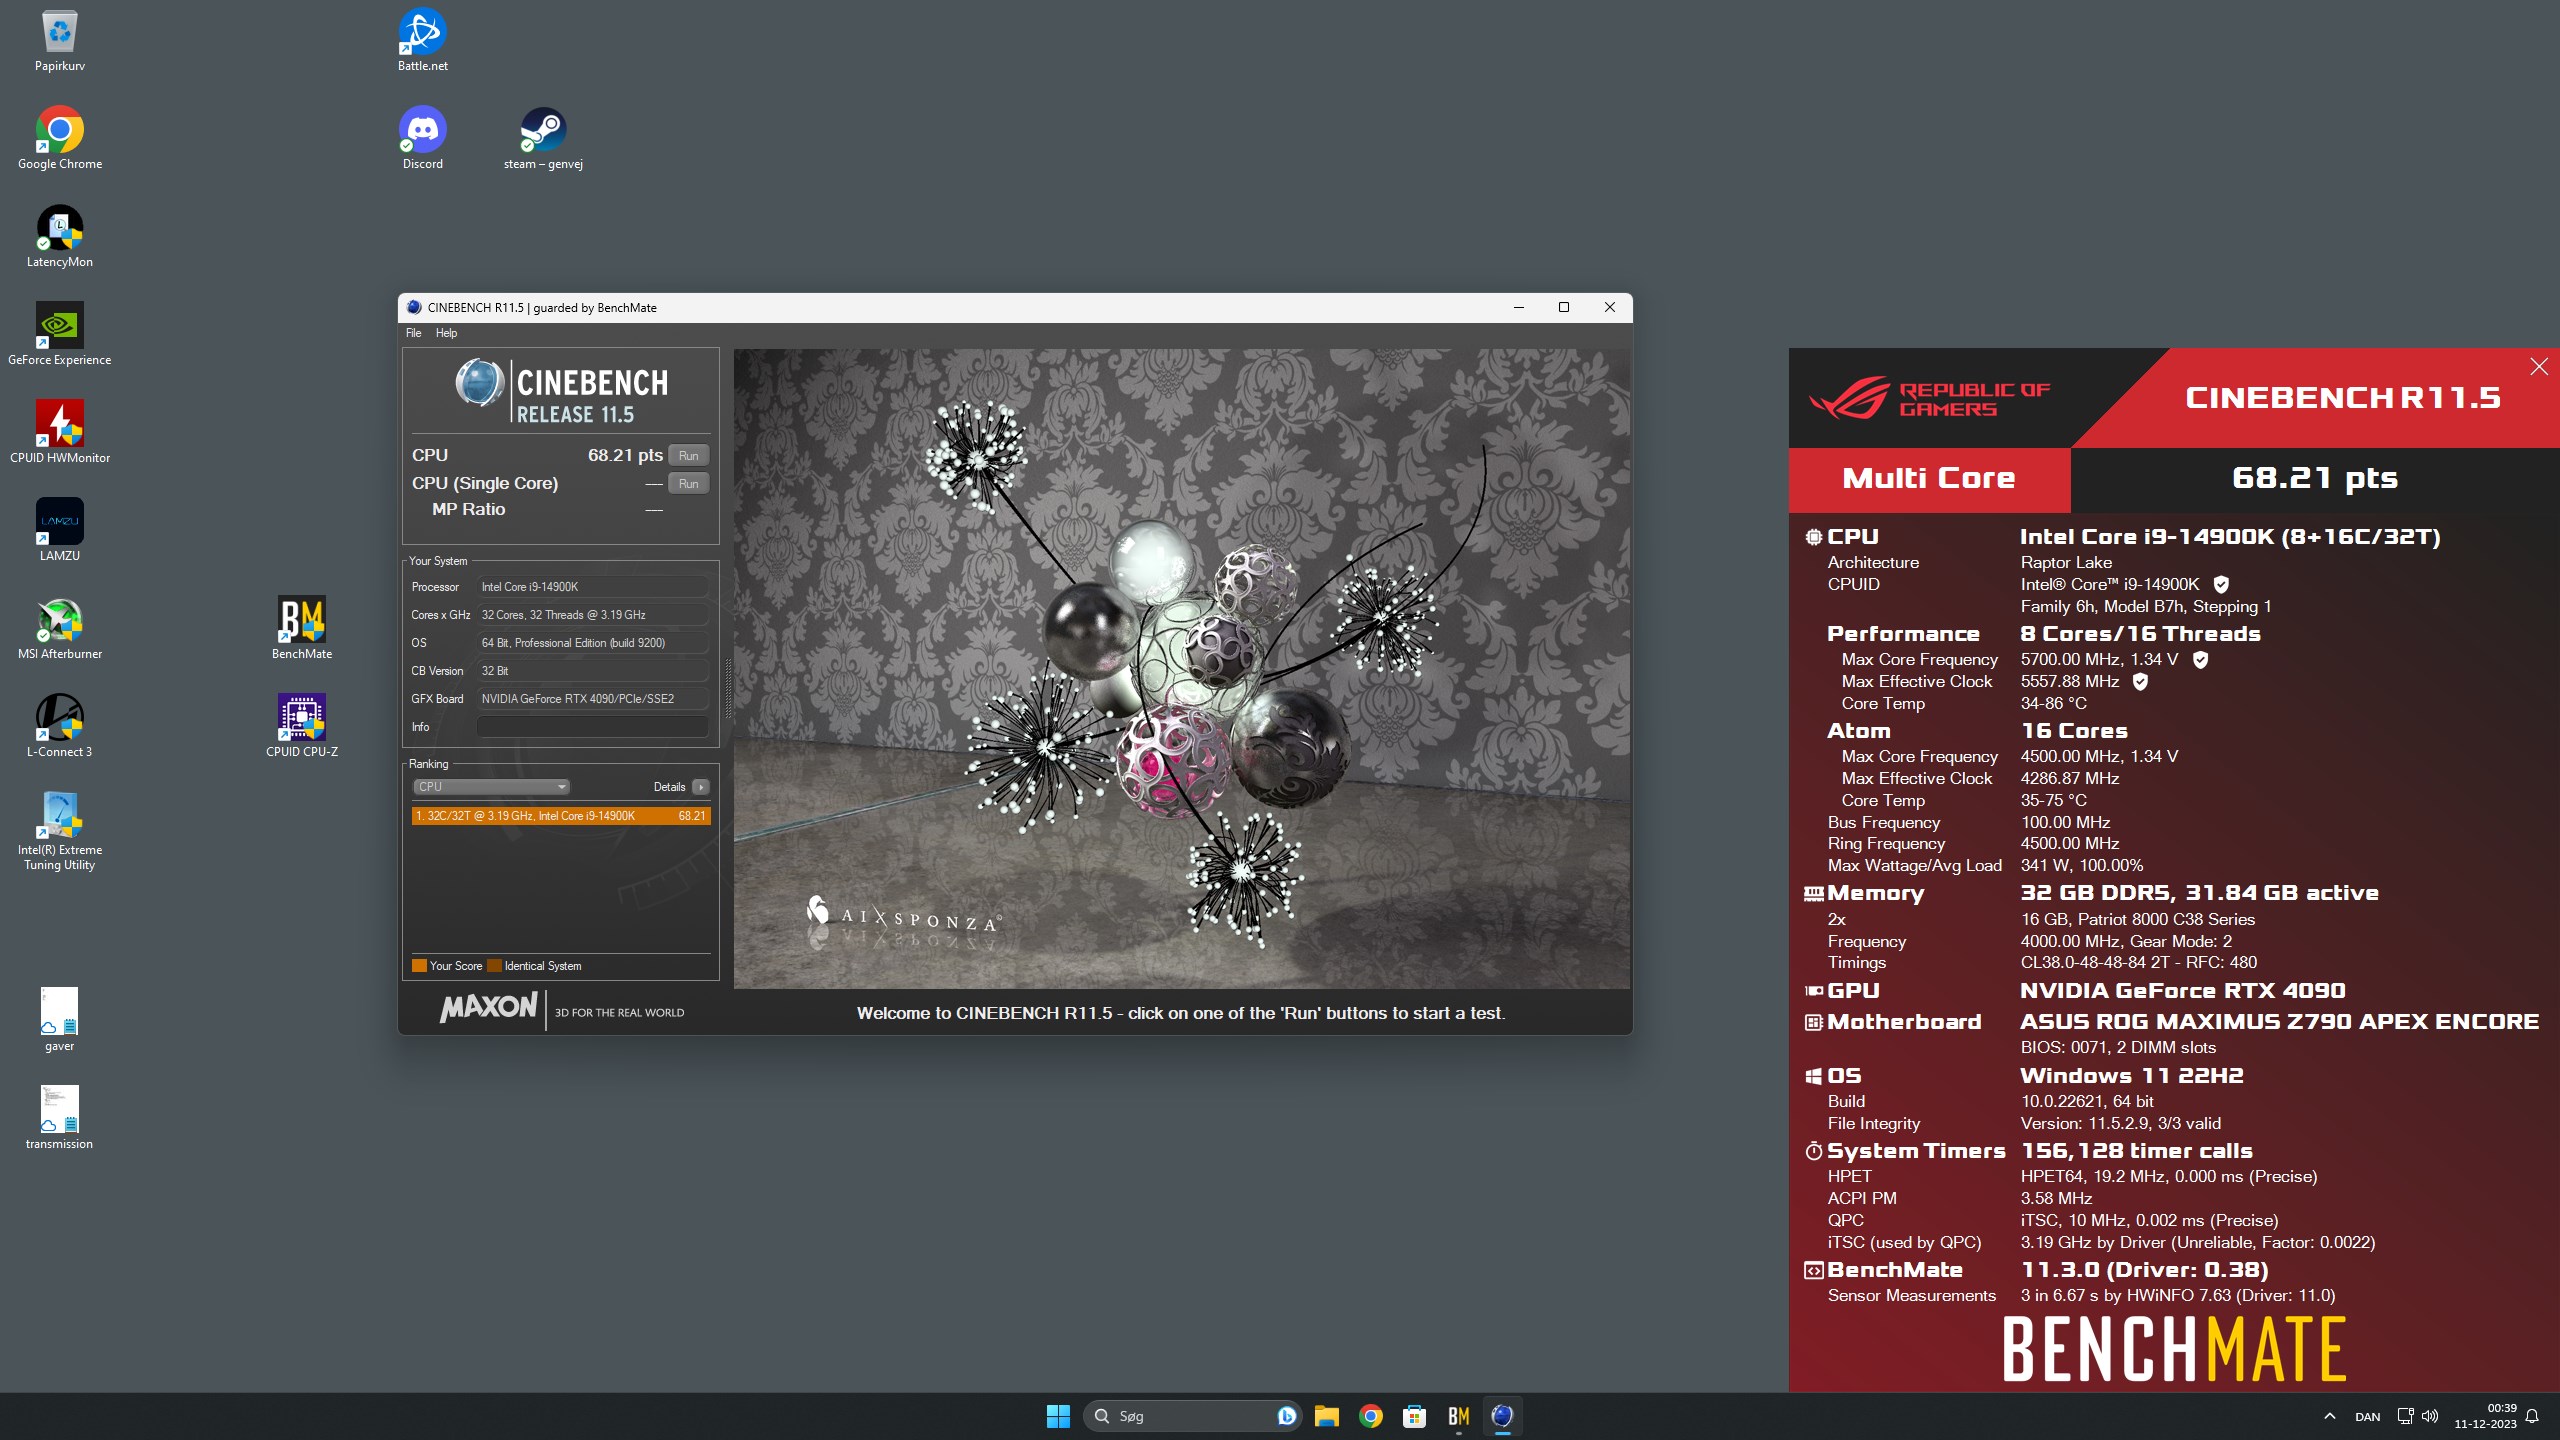
Task: Click the Cores x GHz field value
Action: (592, 615)
